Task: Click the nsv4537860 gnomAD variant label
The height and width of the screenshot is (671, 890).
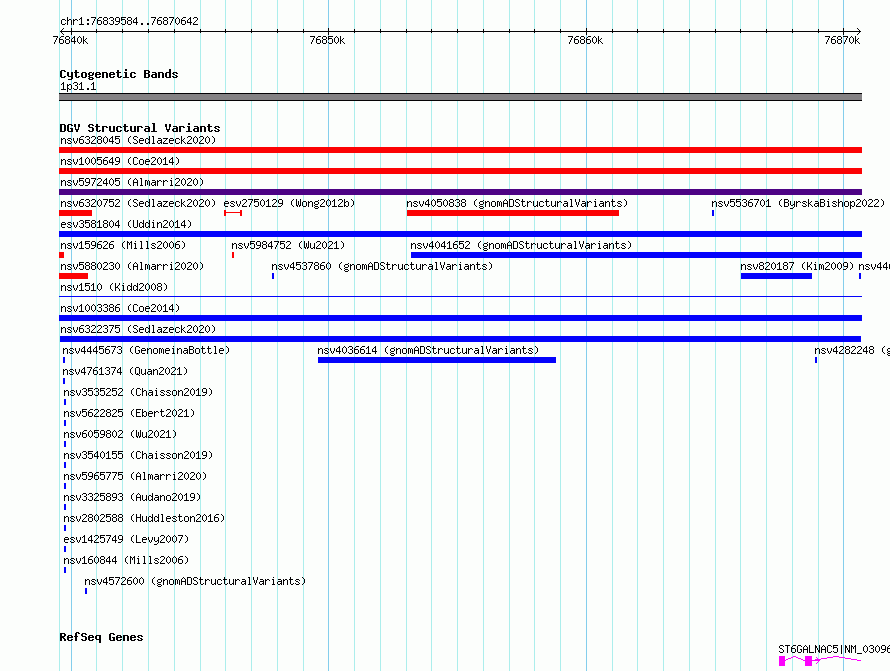Action: 382,266
